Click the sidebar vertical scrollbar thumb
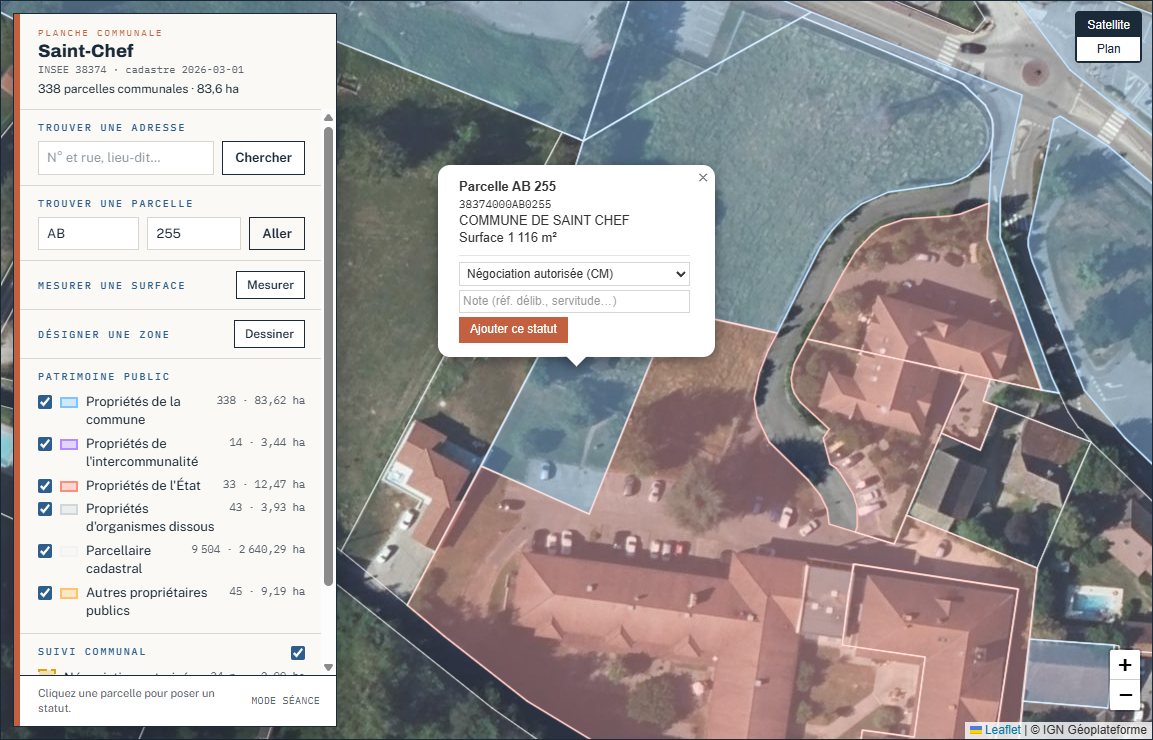1153x740 pixels. 328,357
